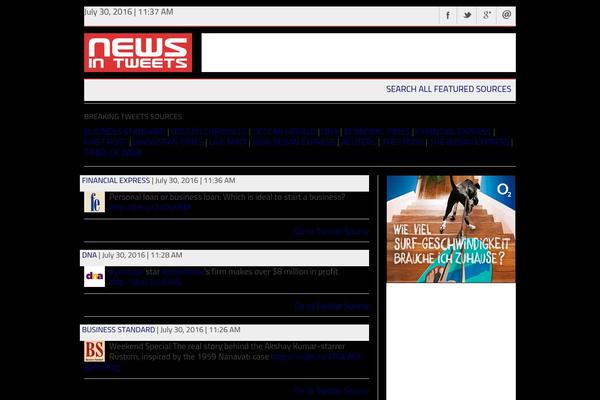Select Financial Express in sources list
Viewport: 600px width, 400px height.
pos(453,132)
